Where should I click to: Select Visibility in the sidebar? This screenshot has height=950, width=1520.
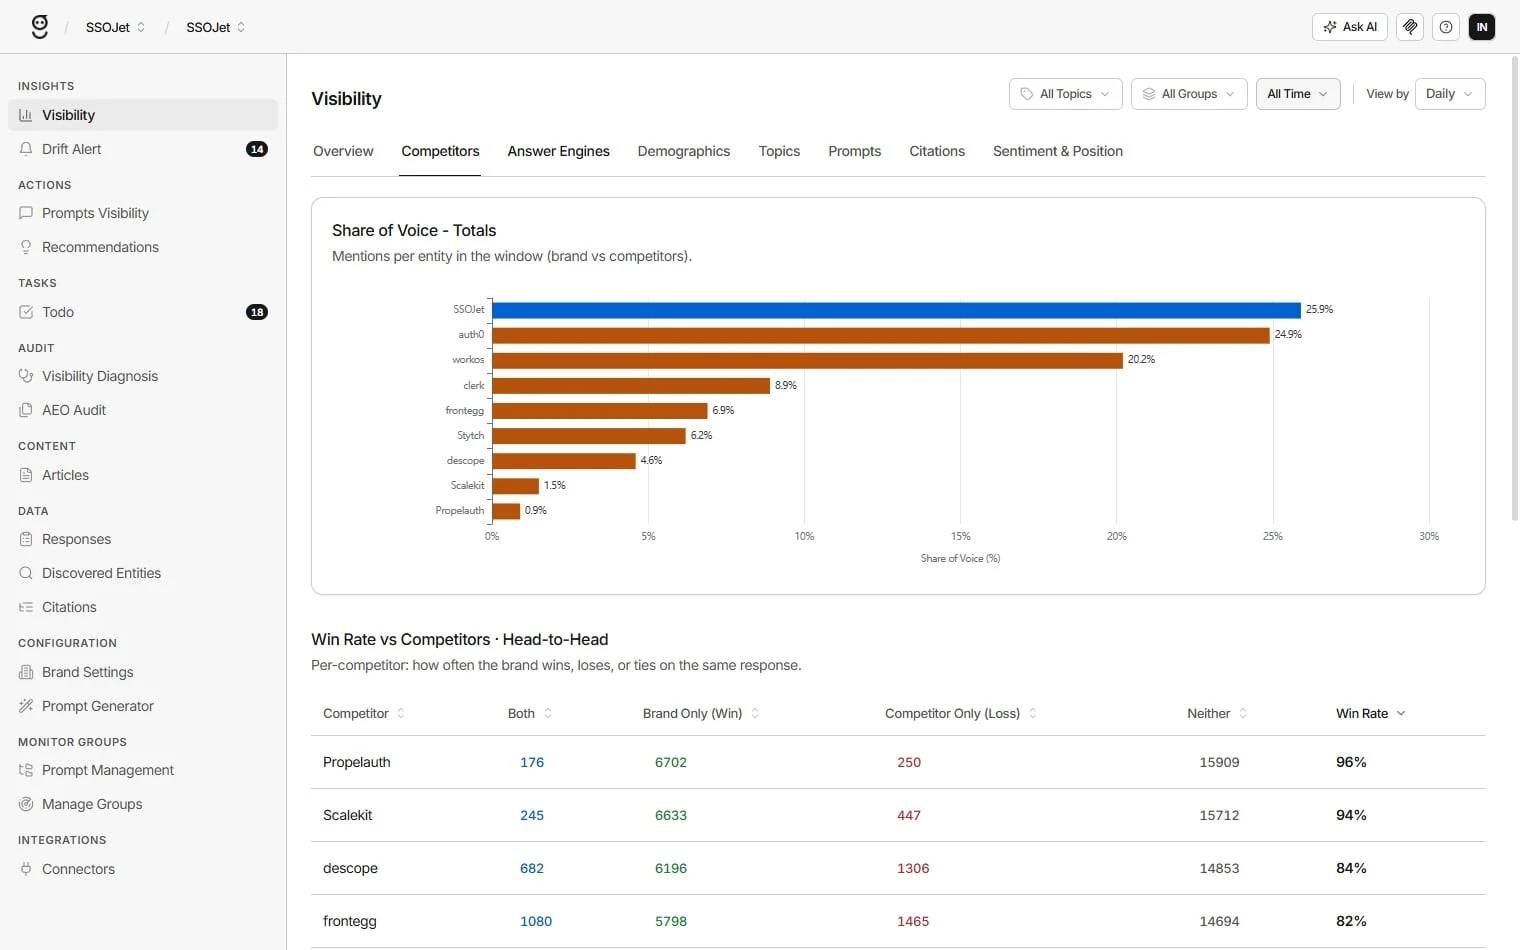(x=143, y=115)
